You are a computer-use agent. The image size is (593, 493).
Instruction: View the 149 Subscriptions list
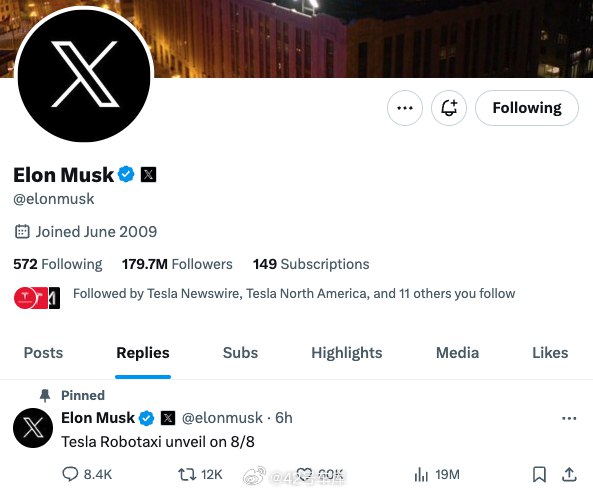point(311,264)
